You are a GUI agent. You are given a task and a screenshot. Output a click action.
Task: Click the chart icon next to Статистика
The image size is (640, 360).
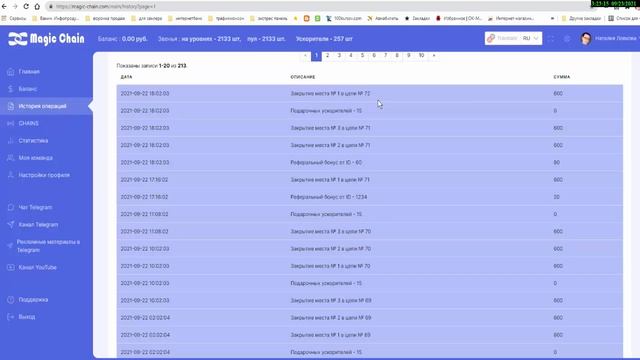pyautogui.click(x=11, y=140)
